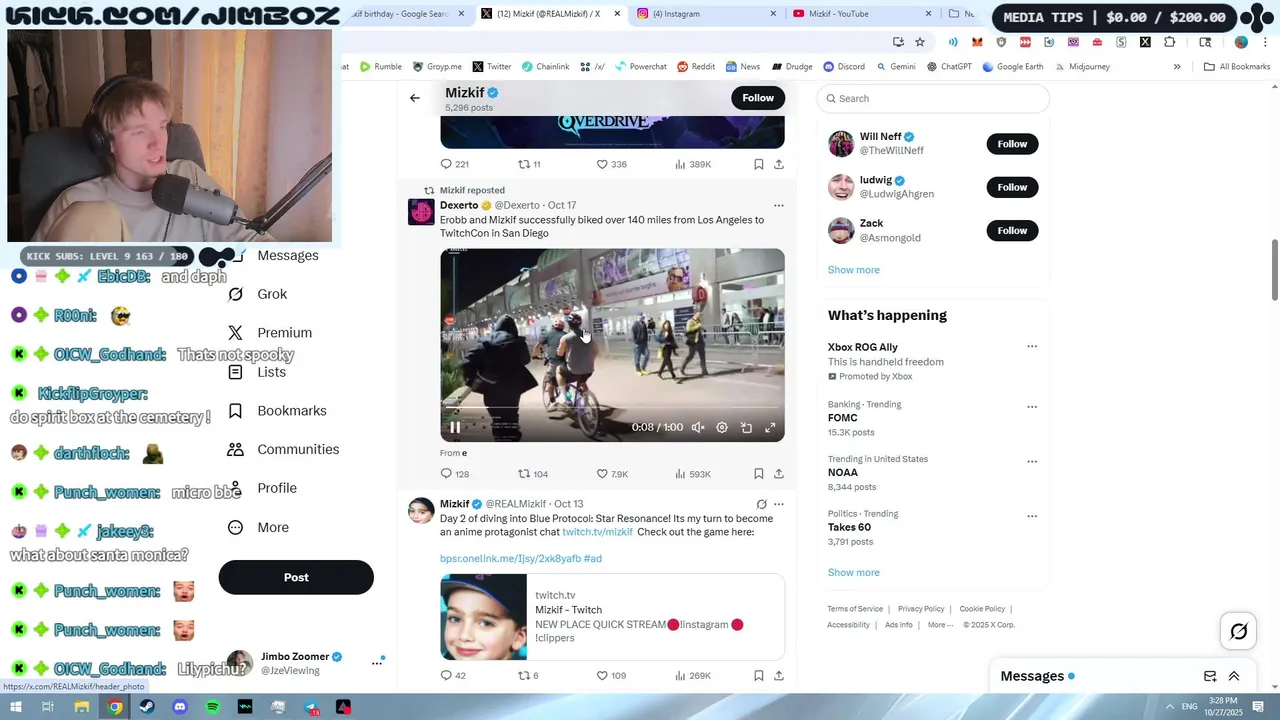Like the Dexerto post with 7.9K likes

click(x=612, y=474)
